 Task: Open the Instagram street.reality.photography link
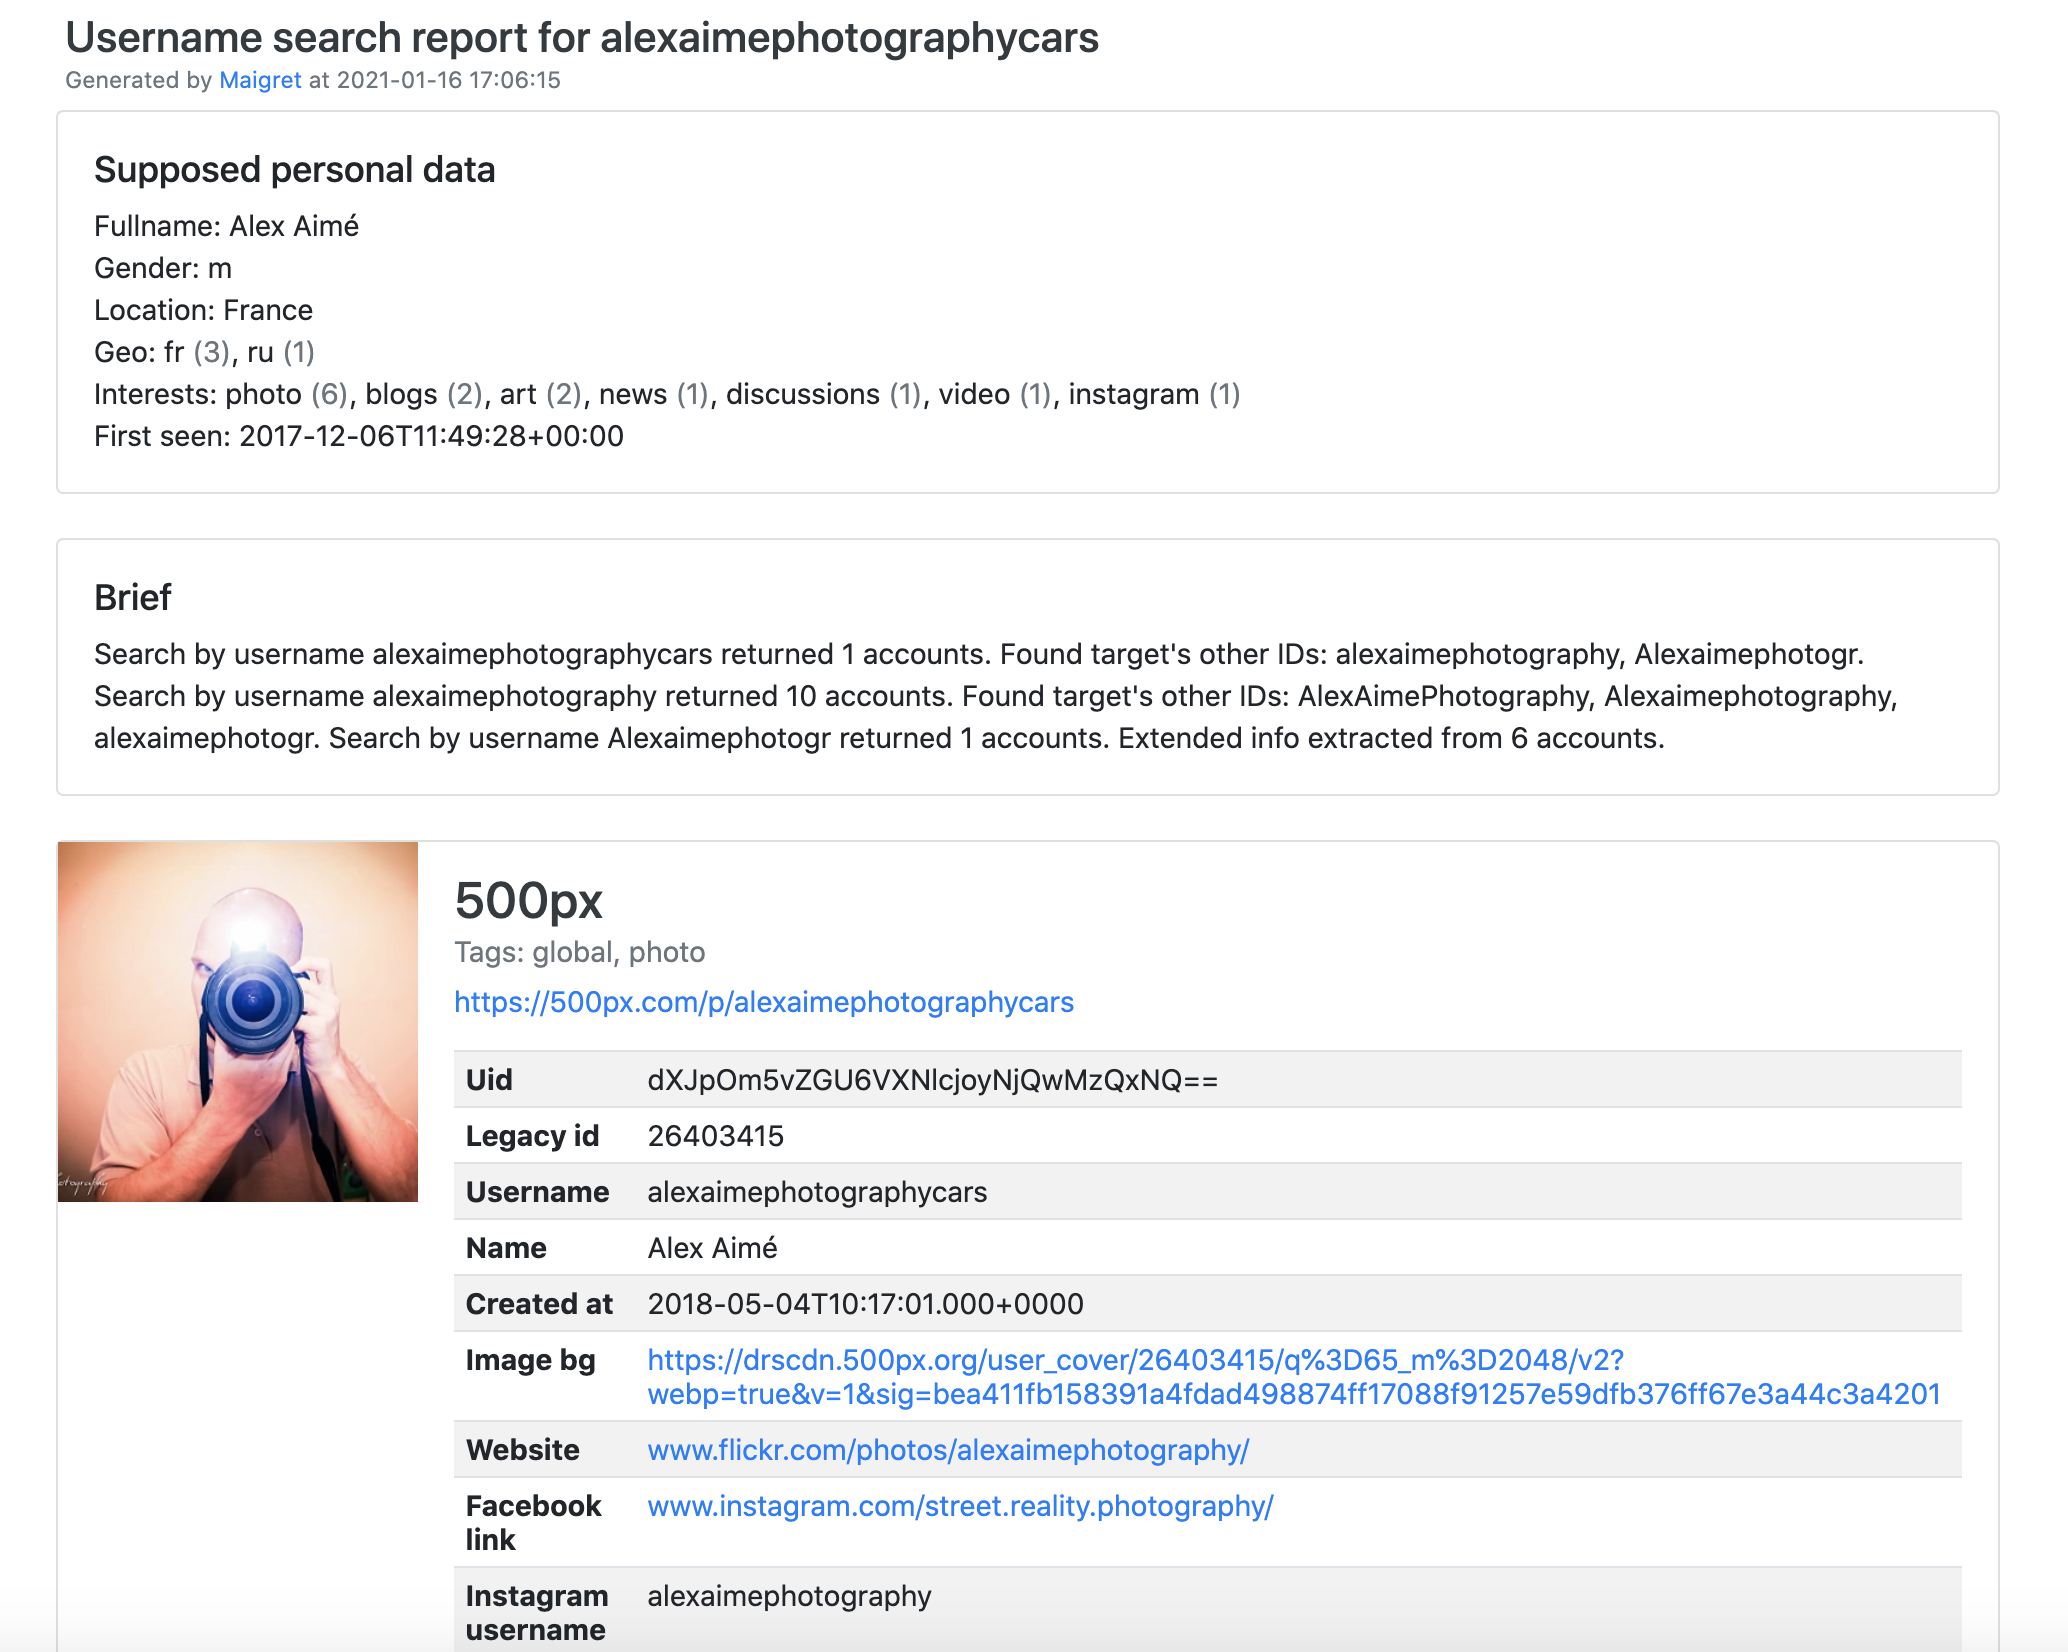point(959,1506)
